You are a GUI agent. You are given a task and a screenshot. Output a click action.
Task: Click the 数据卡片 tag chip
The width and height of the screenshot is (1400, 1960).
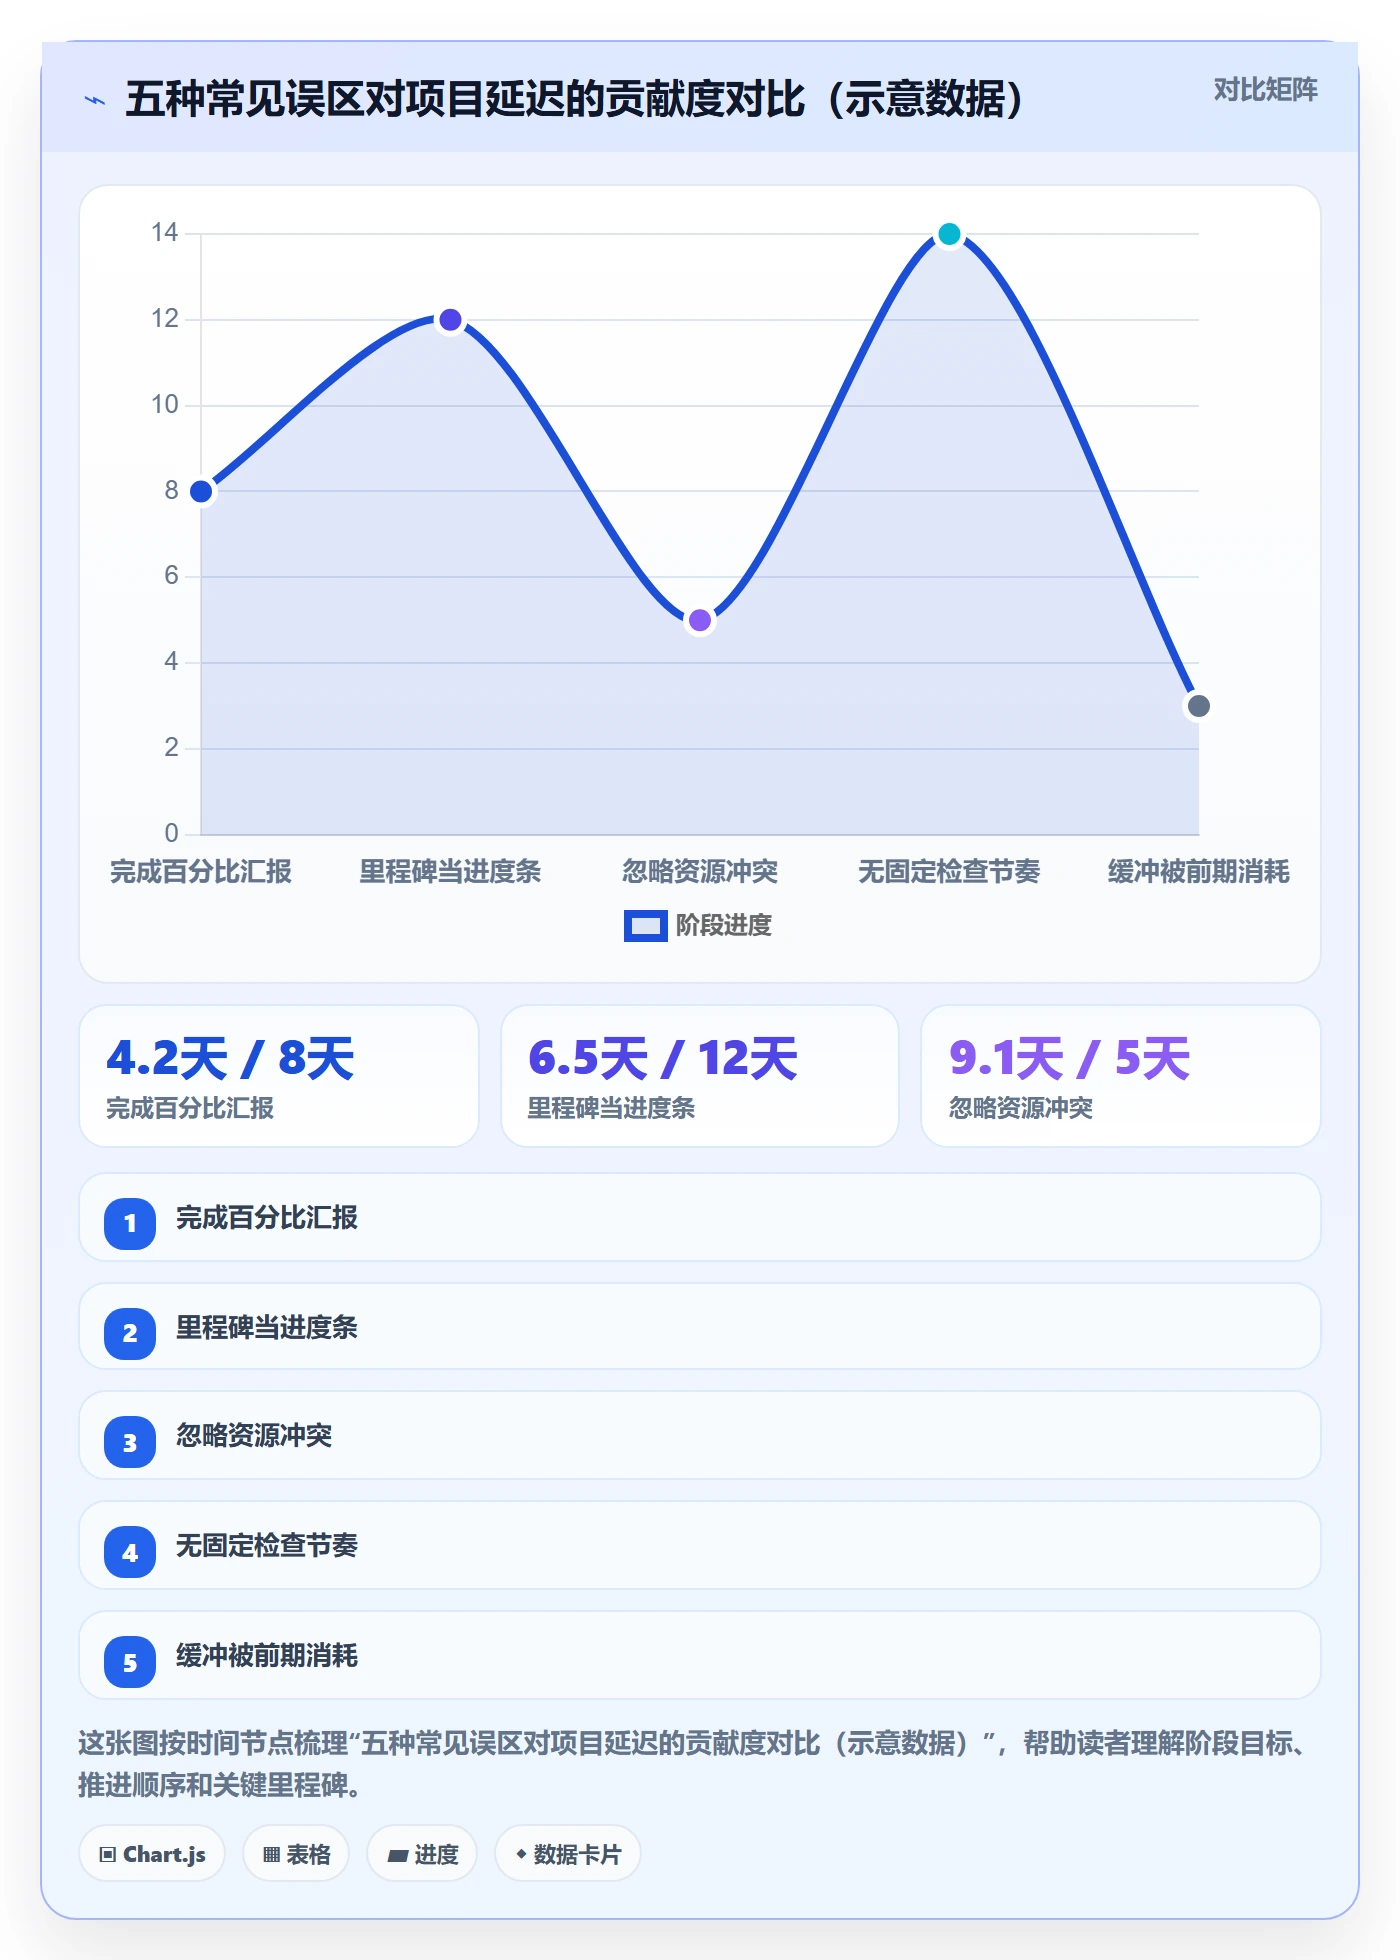click(568, 1854)
